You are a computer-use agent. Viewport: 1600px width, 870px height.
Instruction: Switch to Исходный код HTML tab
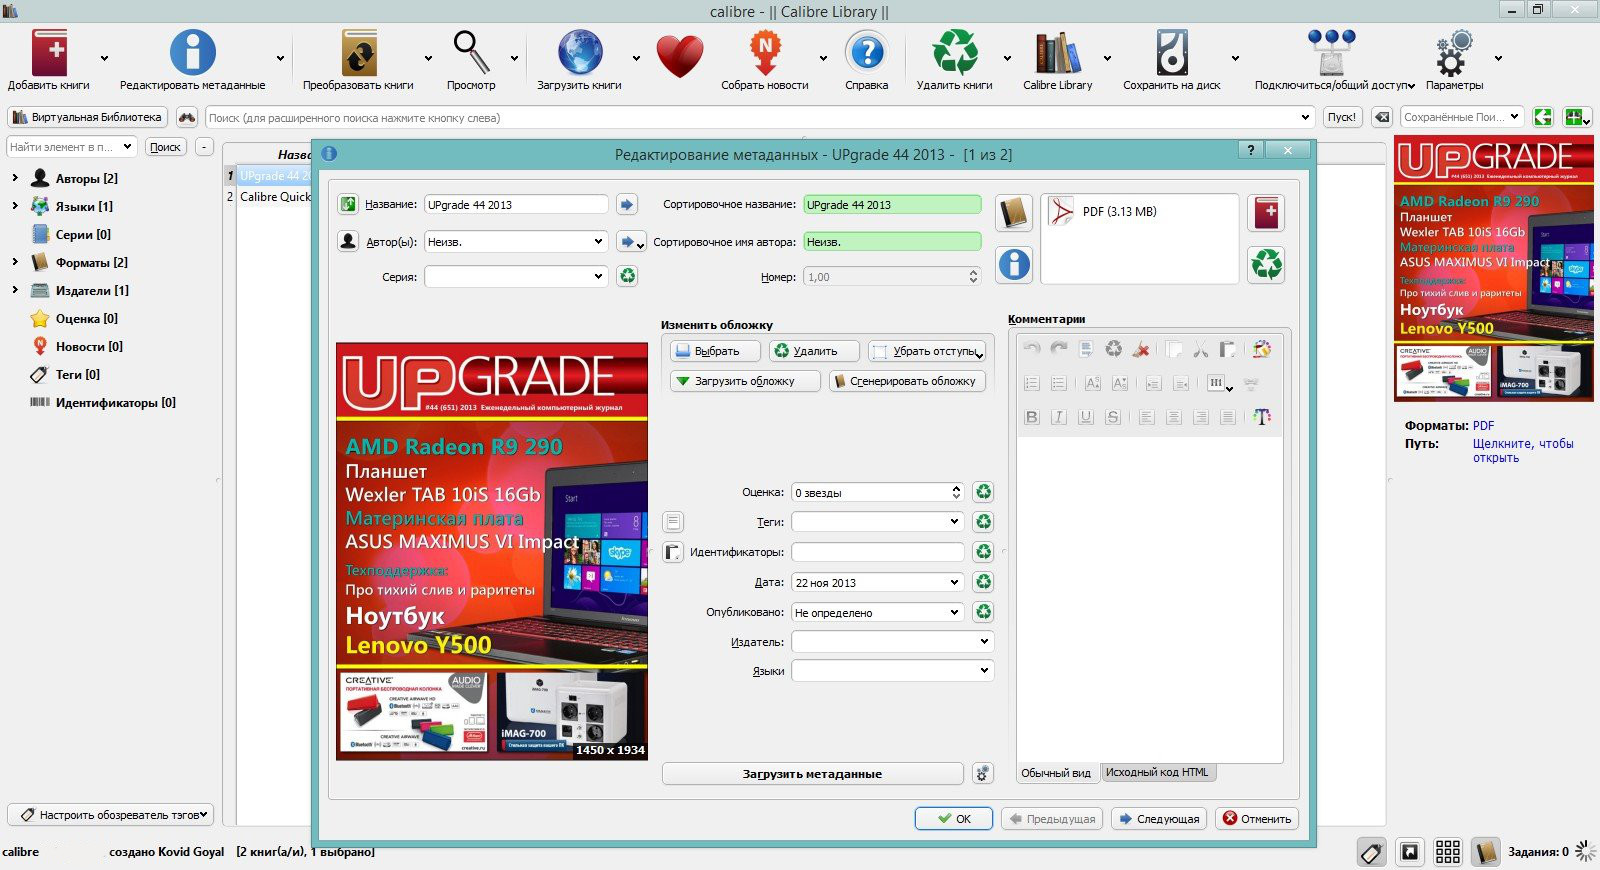click(x=1158, y=773)
